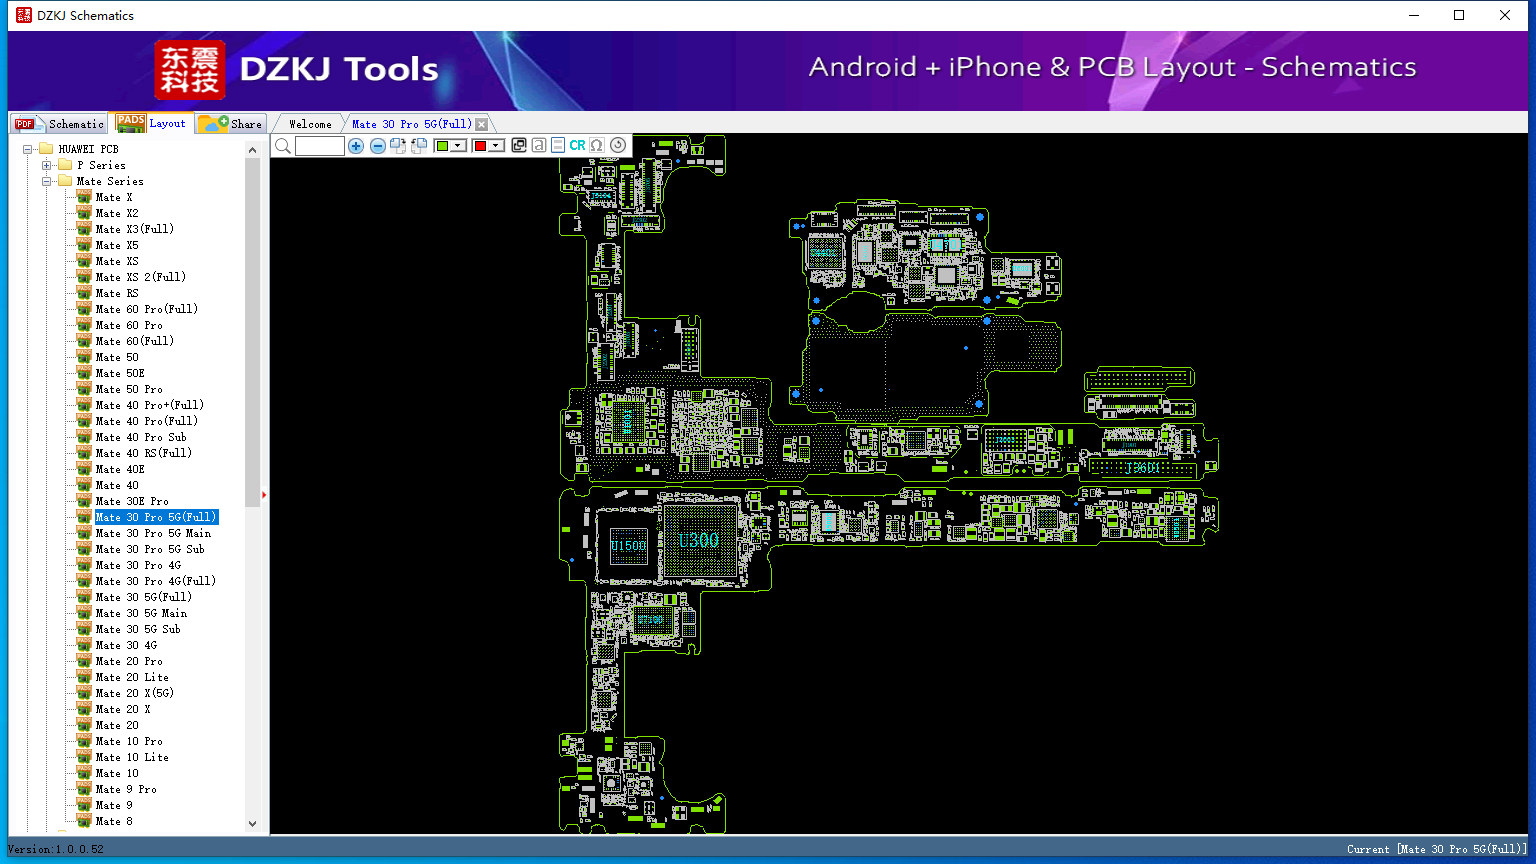Viewport: 1536px width, 864px height.
Task: Click the red arrow side panel collapse handle
Action: 264,494
